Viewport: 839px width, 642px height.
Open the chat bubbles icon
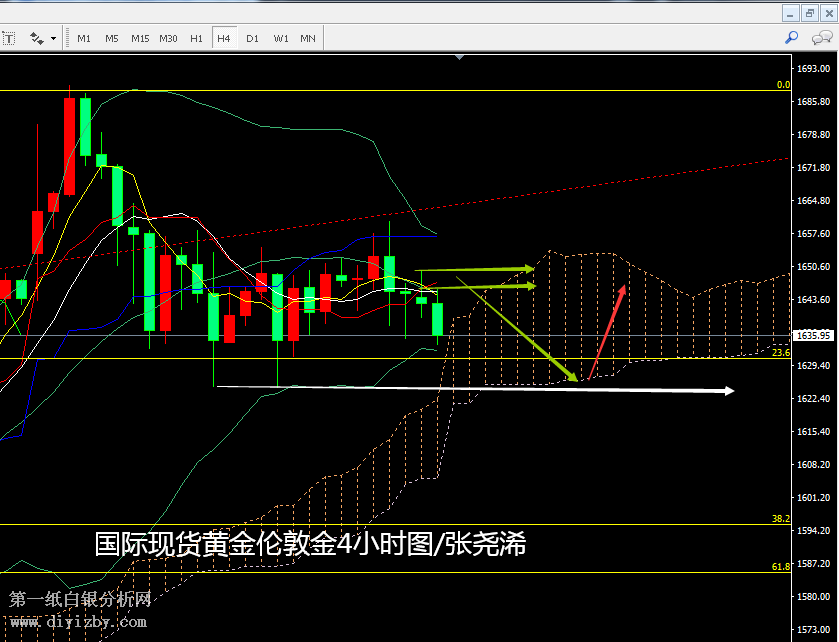point(822,38)
